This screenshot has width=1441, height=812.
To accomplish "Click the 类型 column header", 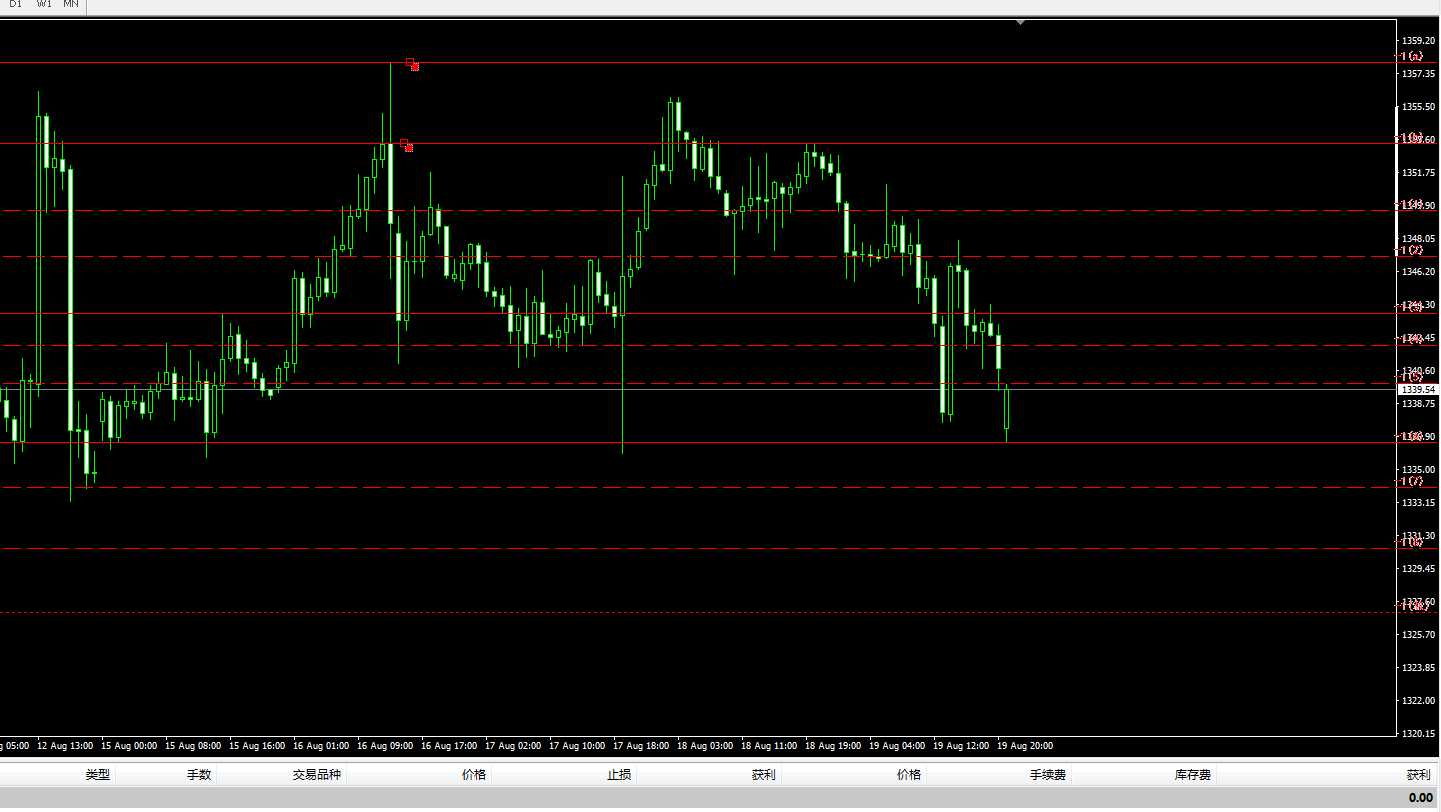I will 98,775.
